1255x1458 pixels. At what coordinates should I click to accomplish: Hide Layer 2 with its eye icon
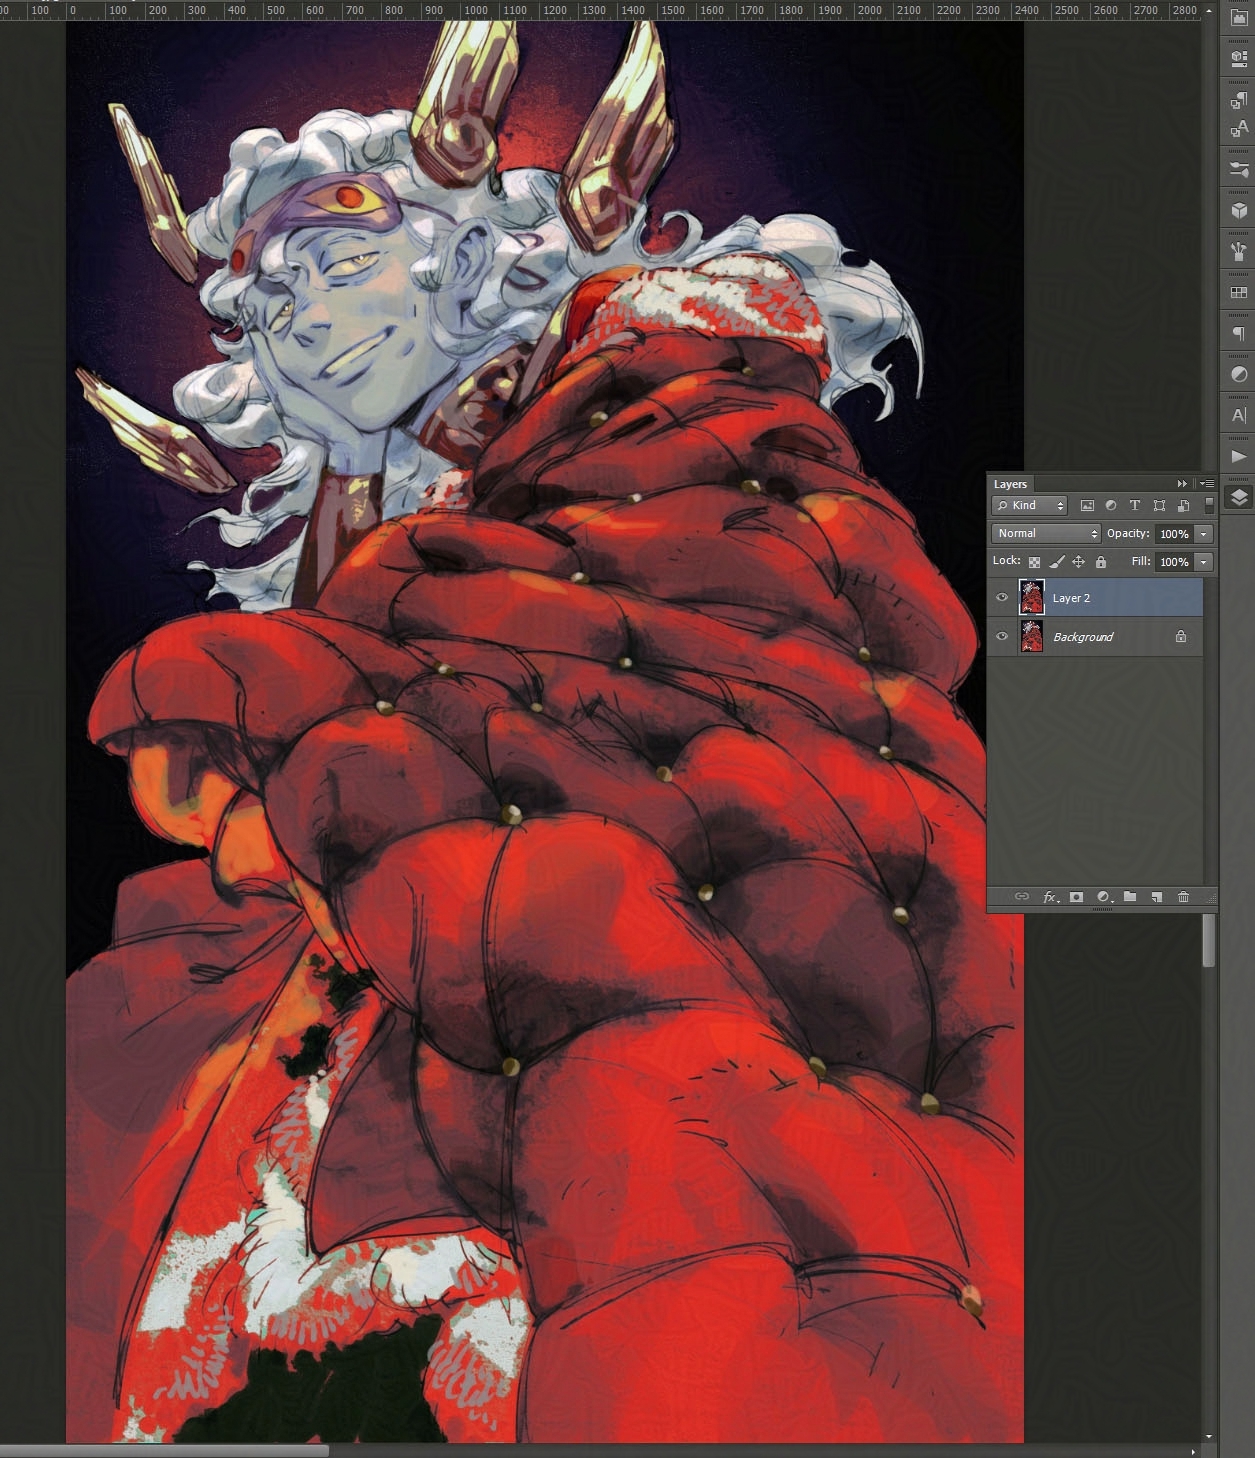[1002, 598]
